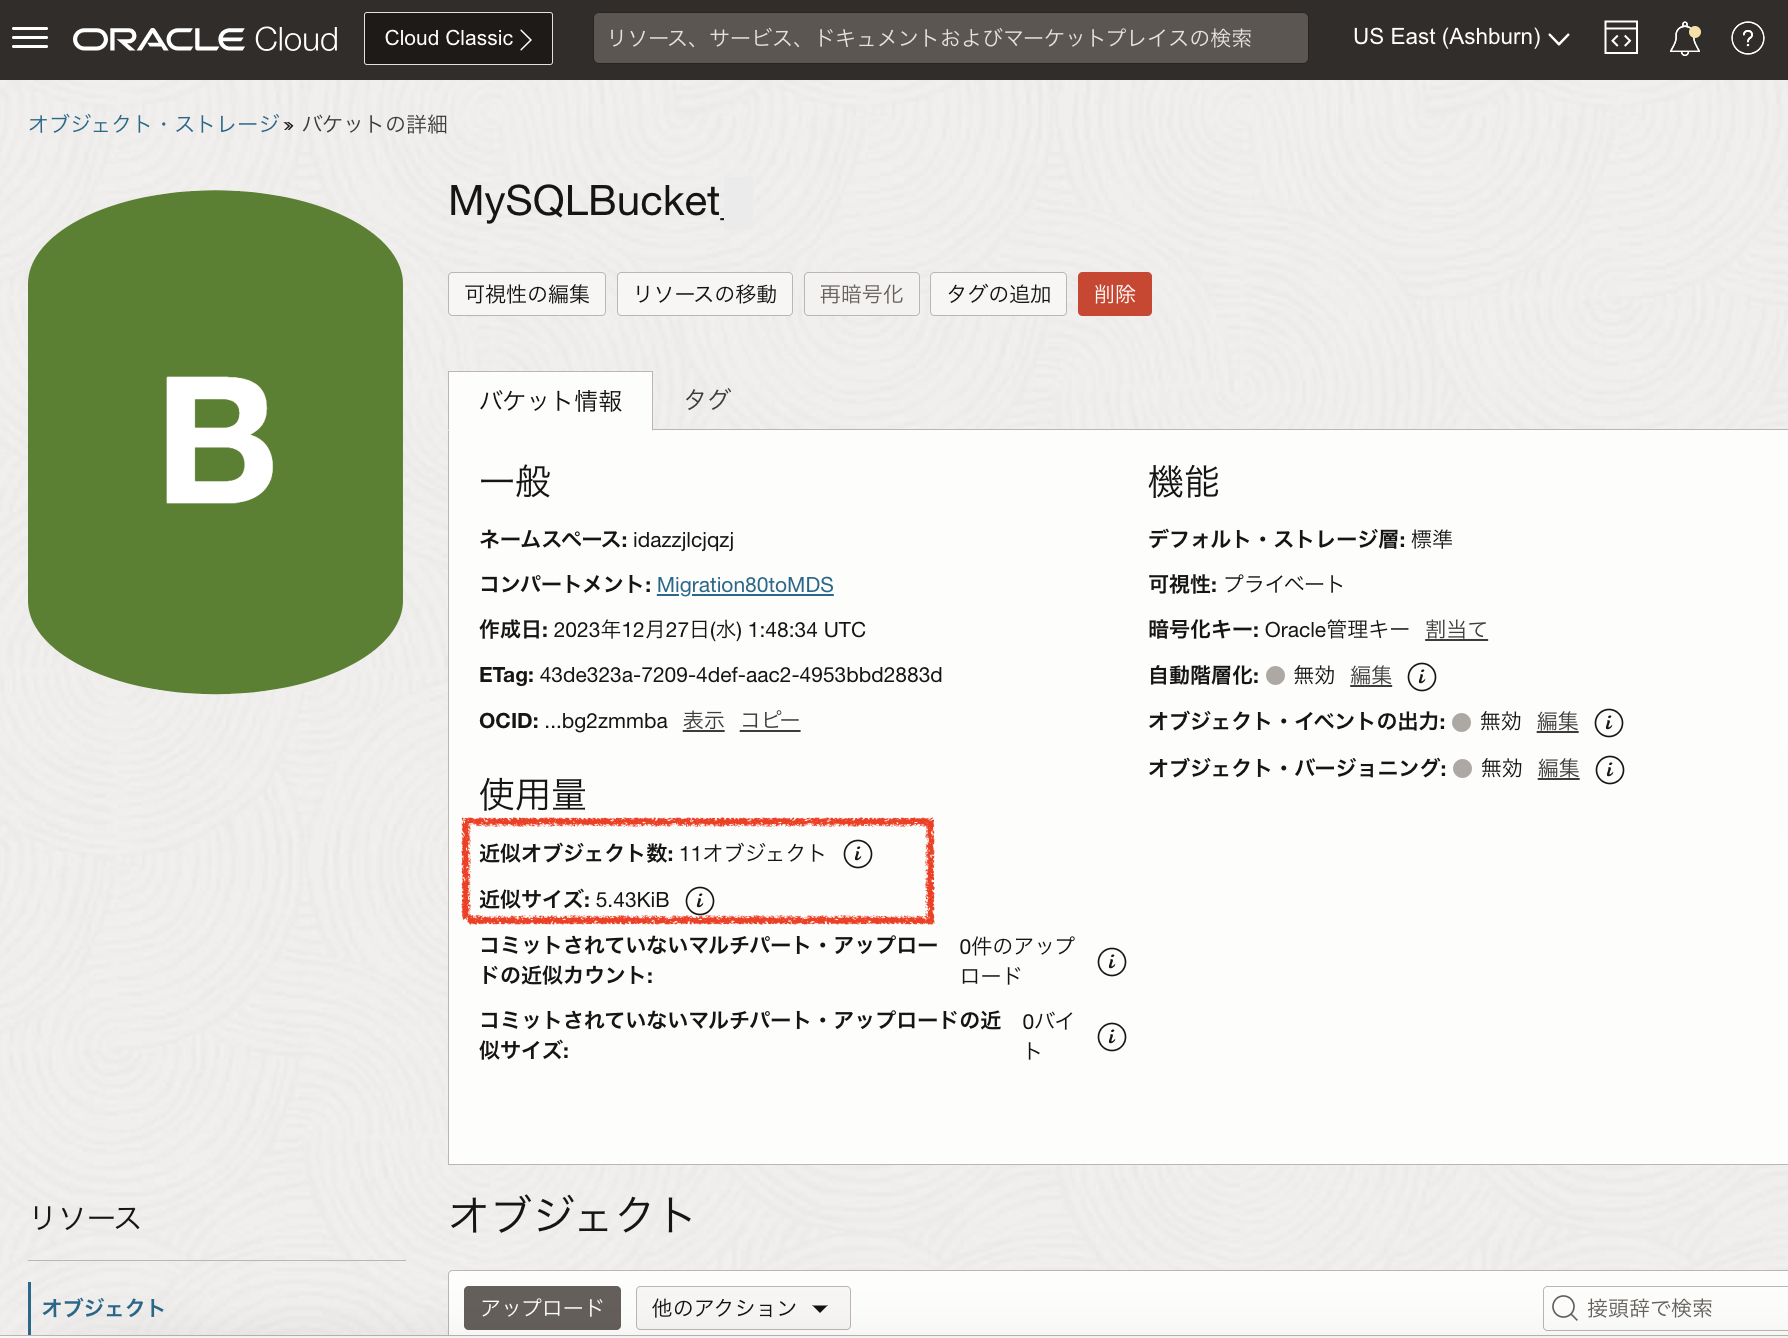Click the アップロード button

(542, 1308)
